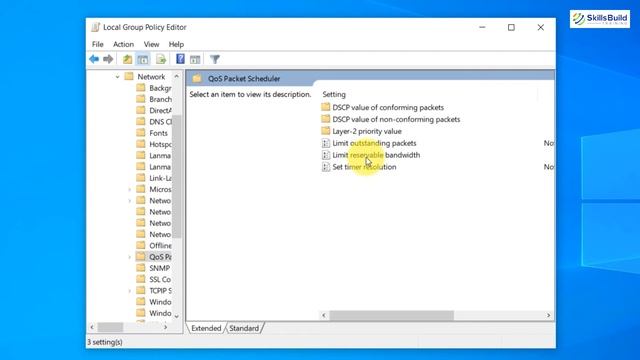
Task: Click the Limit outstanding packets policy icon
Action: tap(325, 143)
